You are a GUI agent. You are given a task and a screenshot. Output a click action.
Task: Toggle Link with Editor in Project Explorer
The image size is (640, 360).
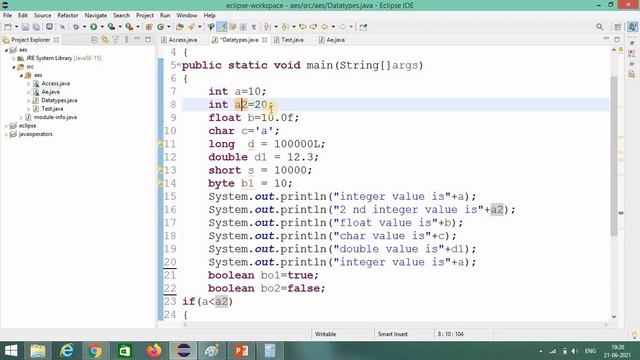(105, 40)
